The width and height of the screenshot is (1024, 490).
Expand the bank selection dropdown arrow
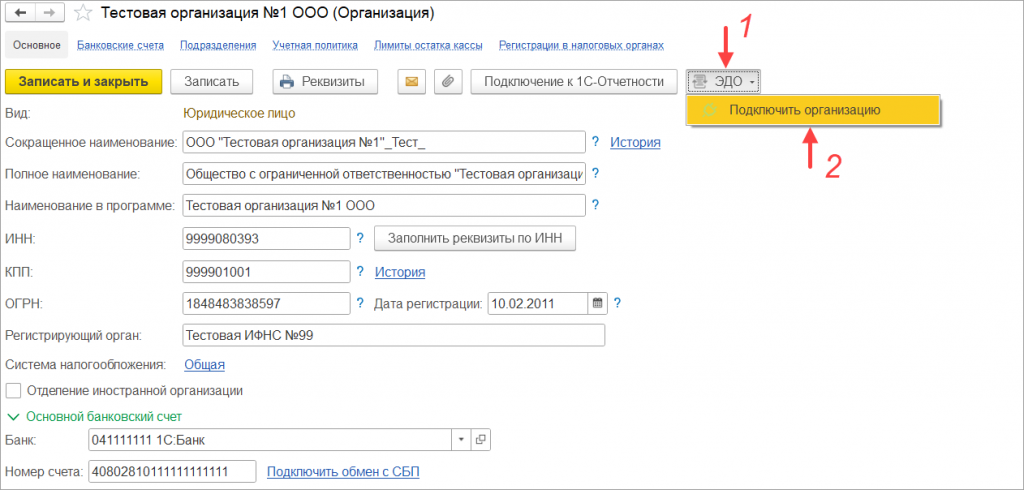click(x=460, y=439)
